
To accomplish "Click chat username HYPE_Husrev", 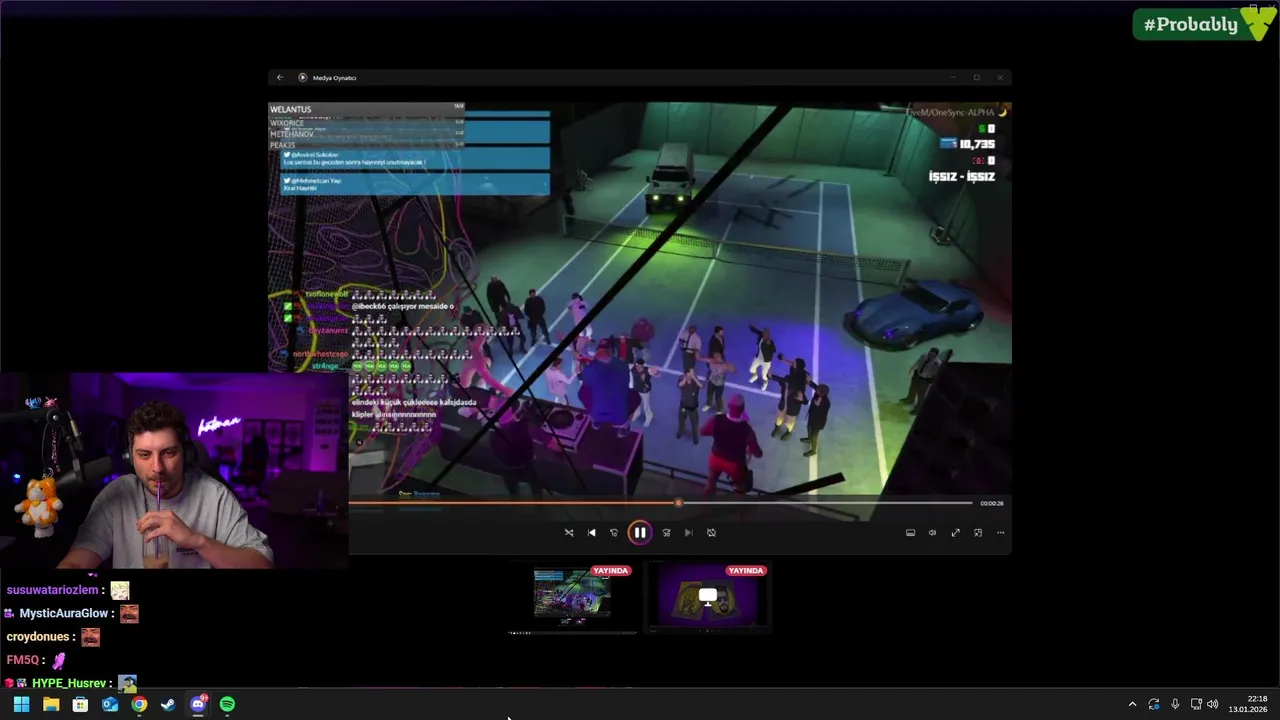I will tap(67, 683).
